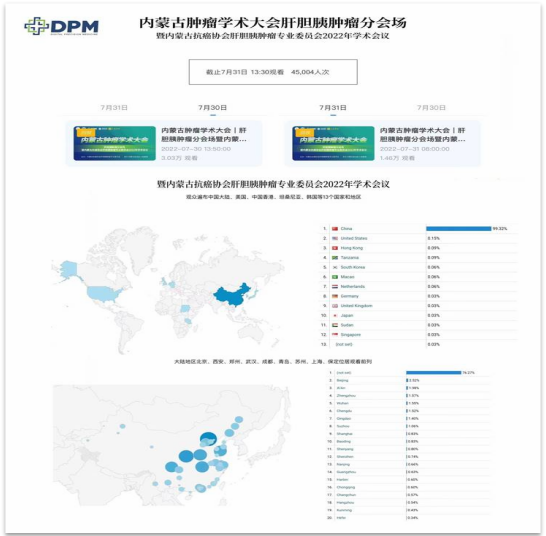Click the Netherlands flag icon

tap(335, 287)
